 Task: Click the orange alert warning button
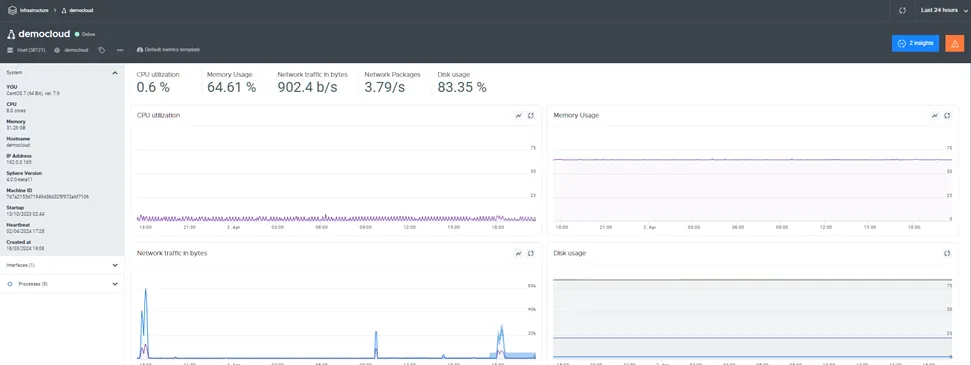(955, 43)
